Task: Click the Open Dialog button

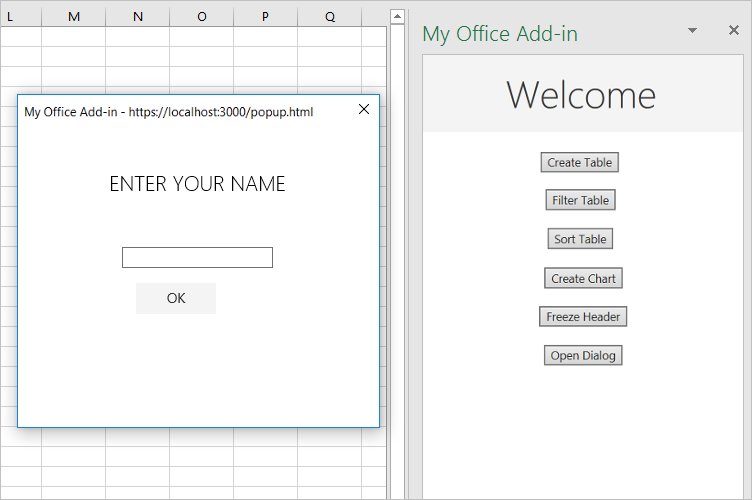Action: 583,355
